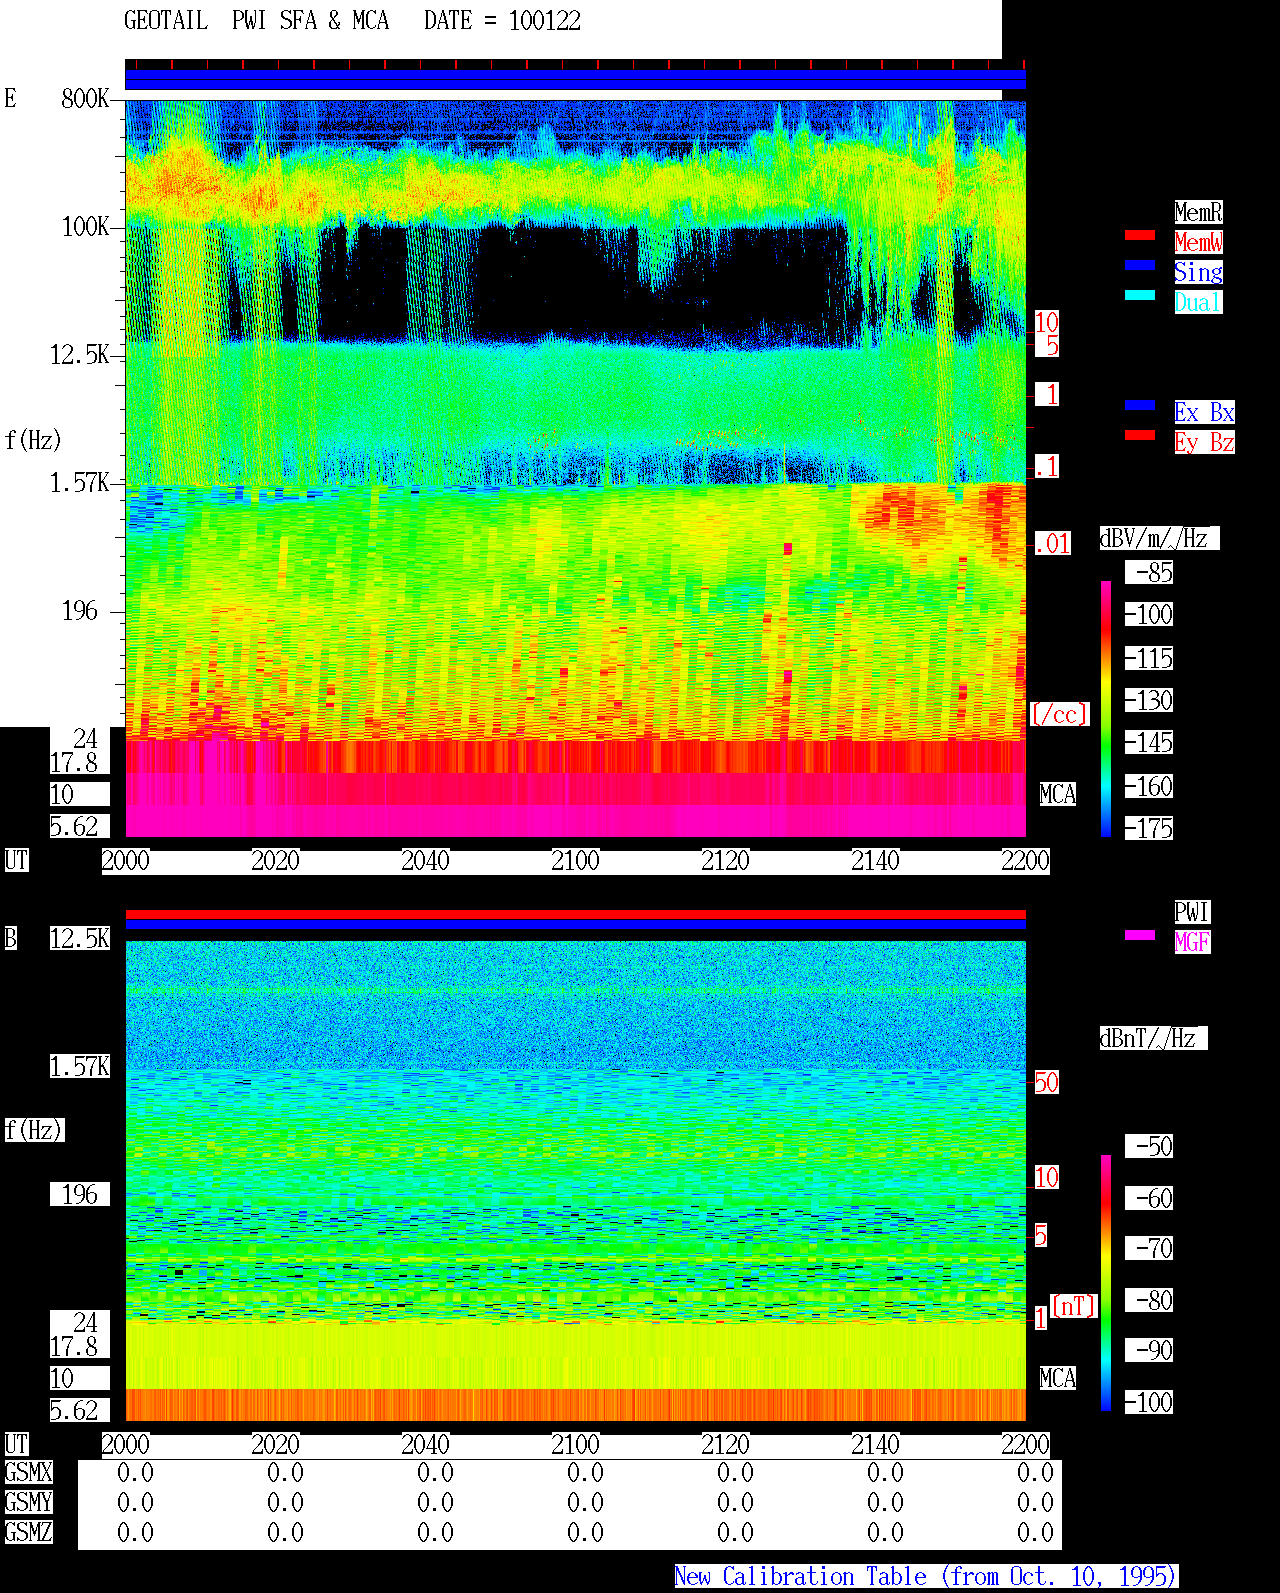1280x1593 pixels.
Task: Click the red .01 density axis value
Action: (1052, 545)
